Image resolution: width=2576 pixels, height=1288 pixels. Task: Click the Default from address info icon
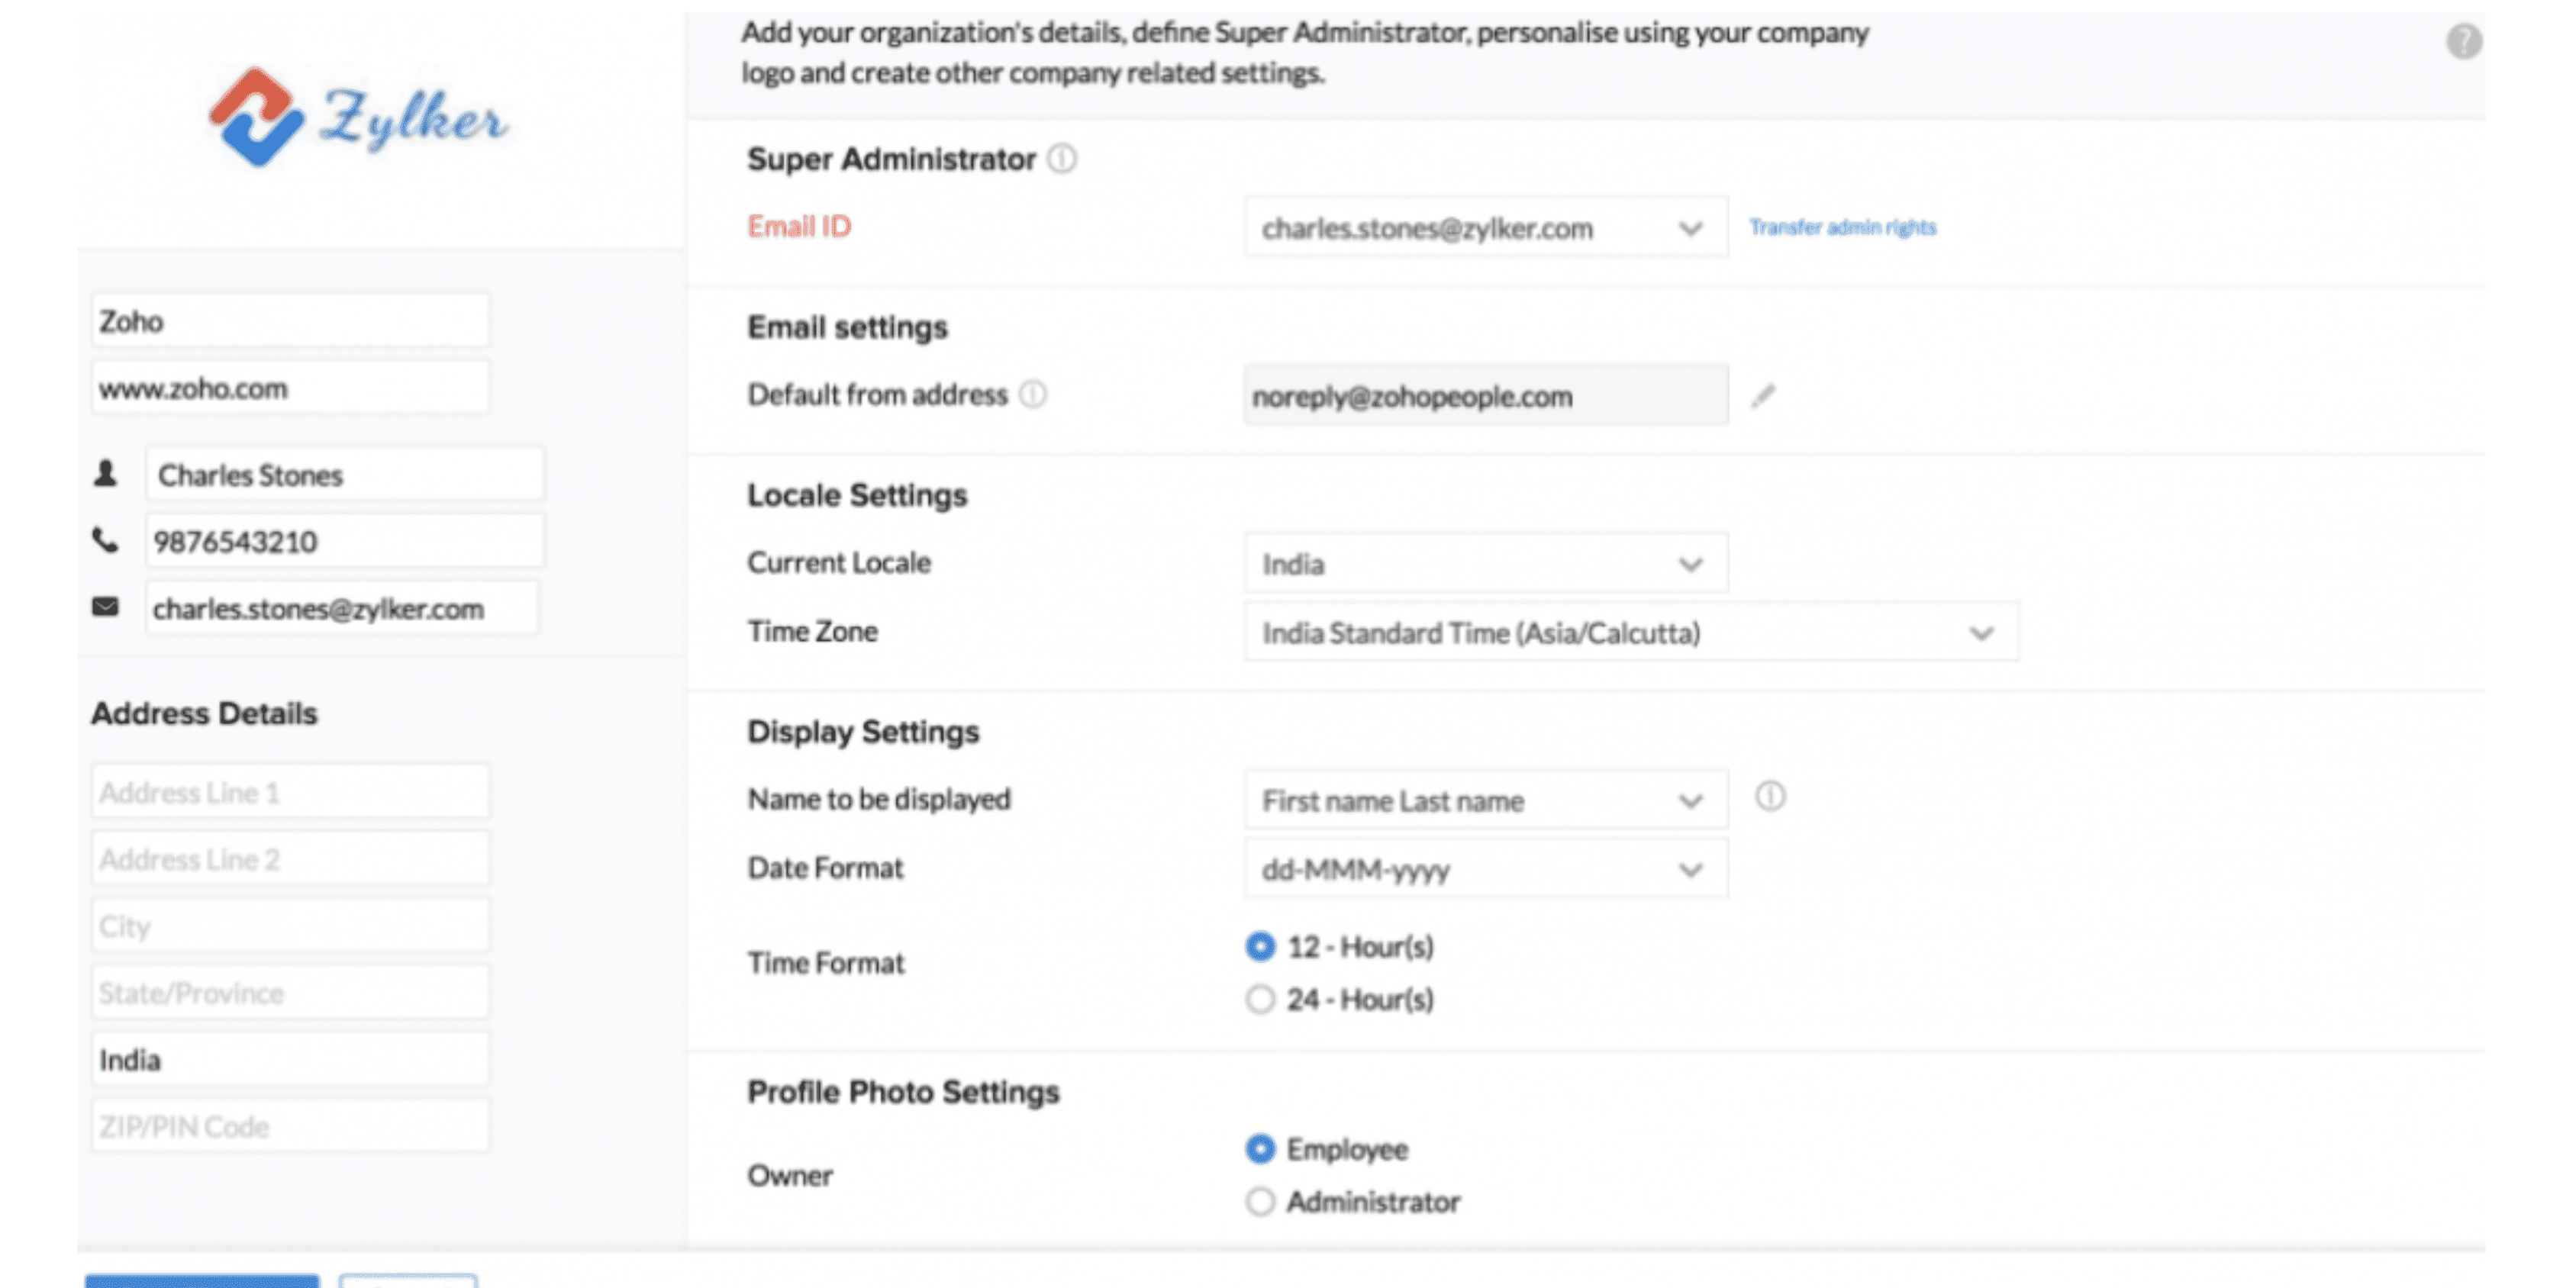click(x=1033, y=395)
